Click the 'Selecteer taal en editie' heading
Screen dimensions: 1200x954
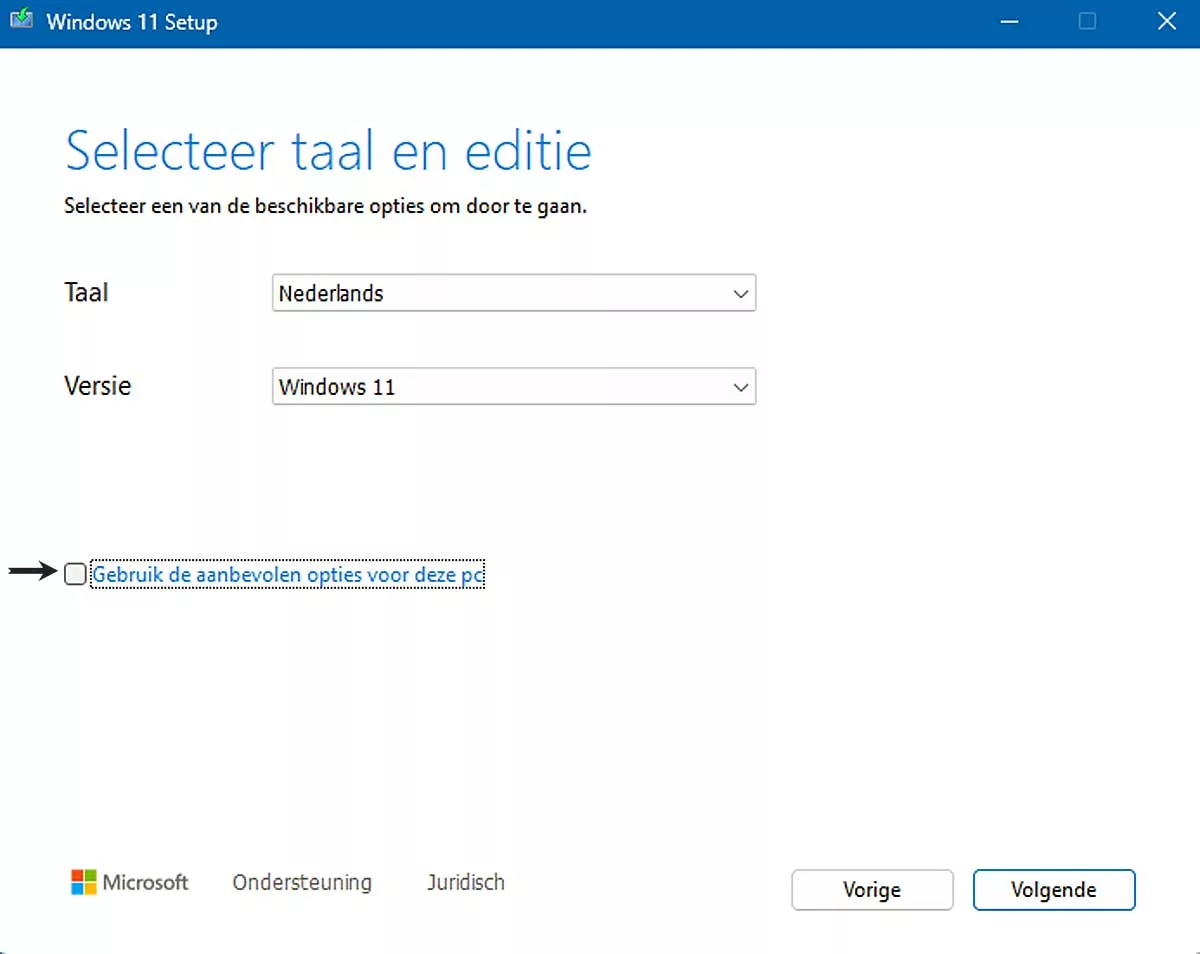pyautogui.click(x=328, y=151)
